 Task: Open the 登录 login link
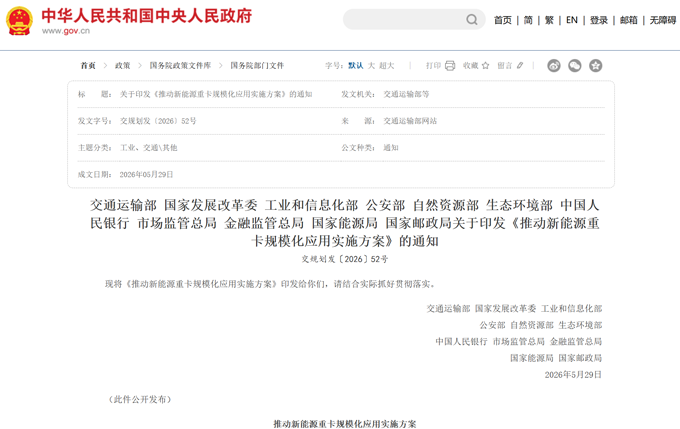pyautogui.click(x=598, y=20)
